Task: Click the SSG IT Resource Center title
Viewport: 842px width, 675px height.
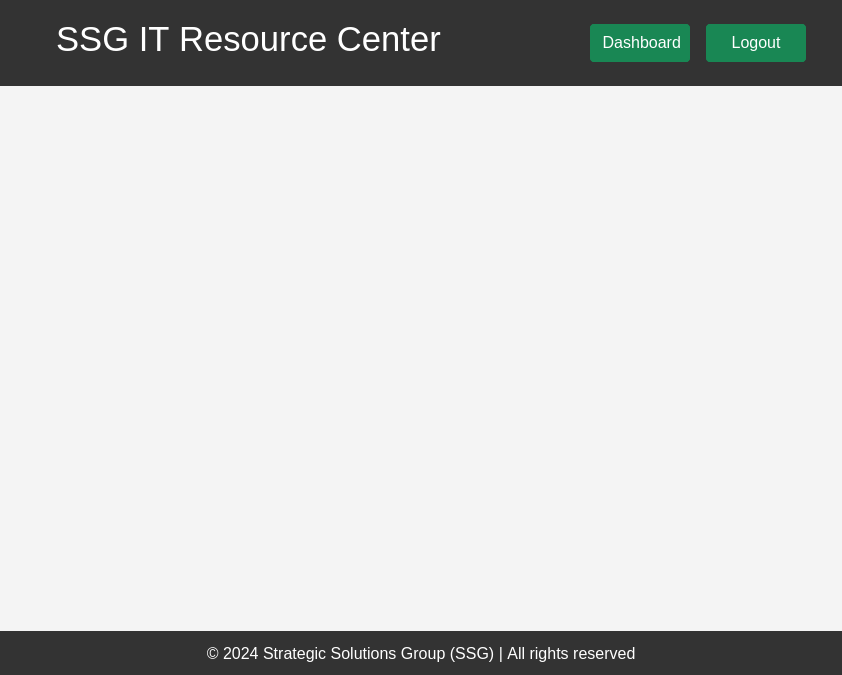Action: [x=248, y=40]
